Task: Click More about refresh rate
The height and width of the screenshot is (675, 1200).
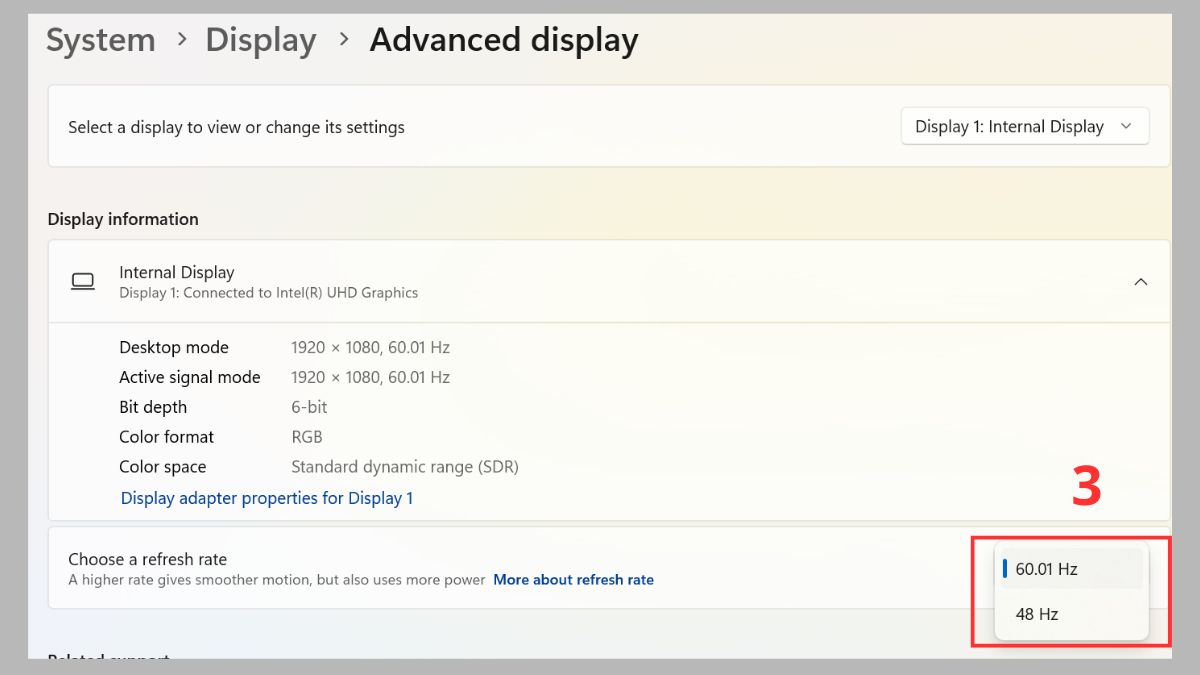Action: pyautogui.click(x=573, y=579)
